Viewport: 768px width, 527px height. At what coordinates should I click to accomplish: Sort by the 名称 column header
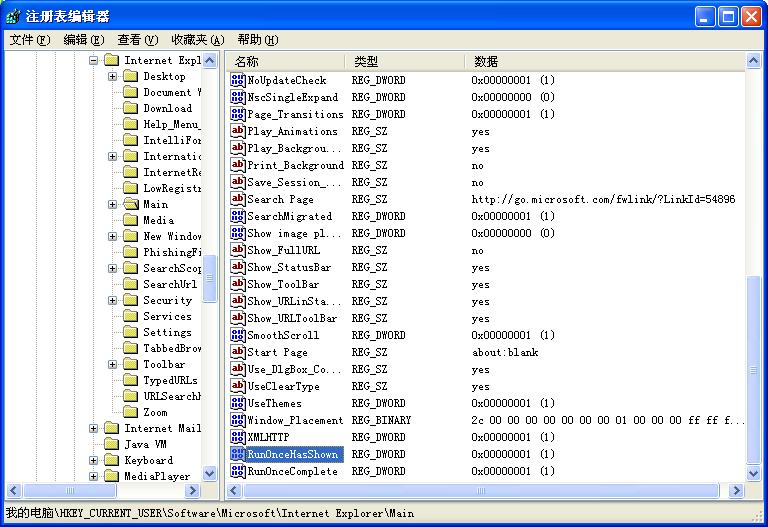tap(286, 61)
